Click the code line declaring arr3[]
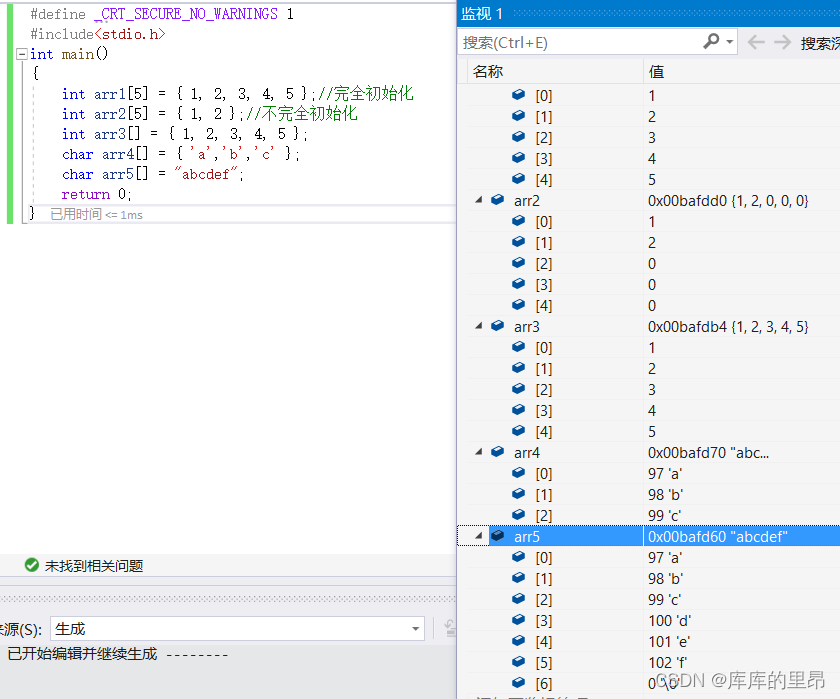The width and height of the screenshot is (840, 699). coord(185,134)
